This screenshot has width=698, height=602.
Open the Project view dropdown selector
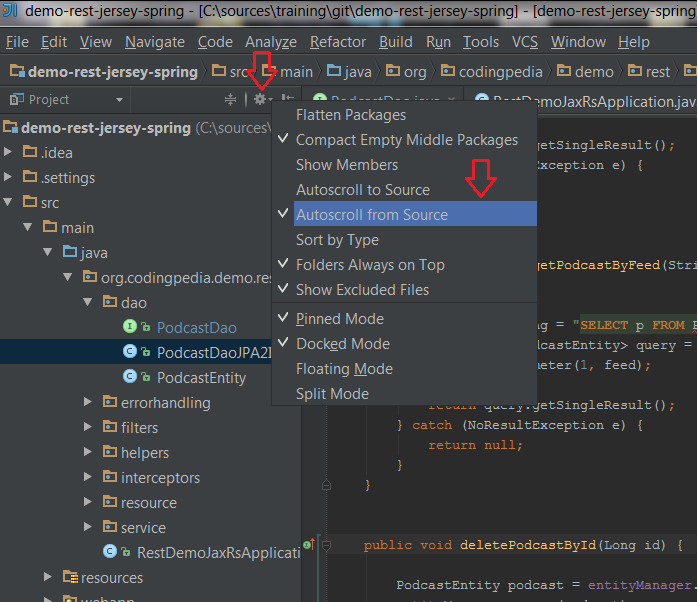119,100
